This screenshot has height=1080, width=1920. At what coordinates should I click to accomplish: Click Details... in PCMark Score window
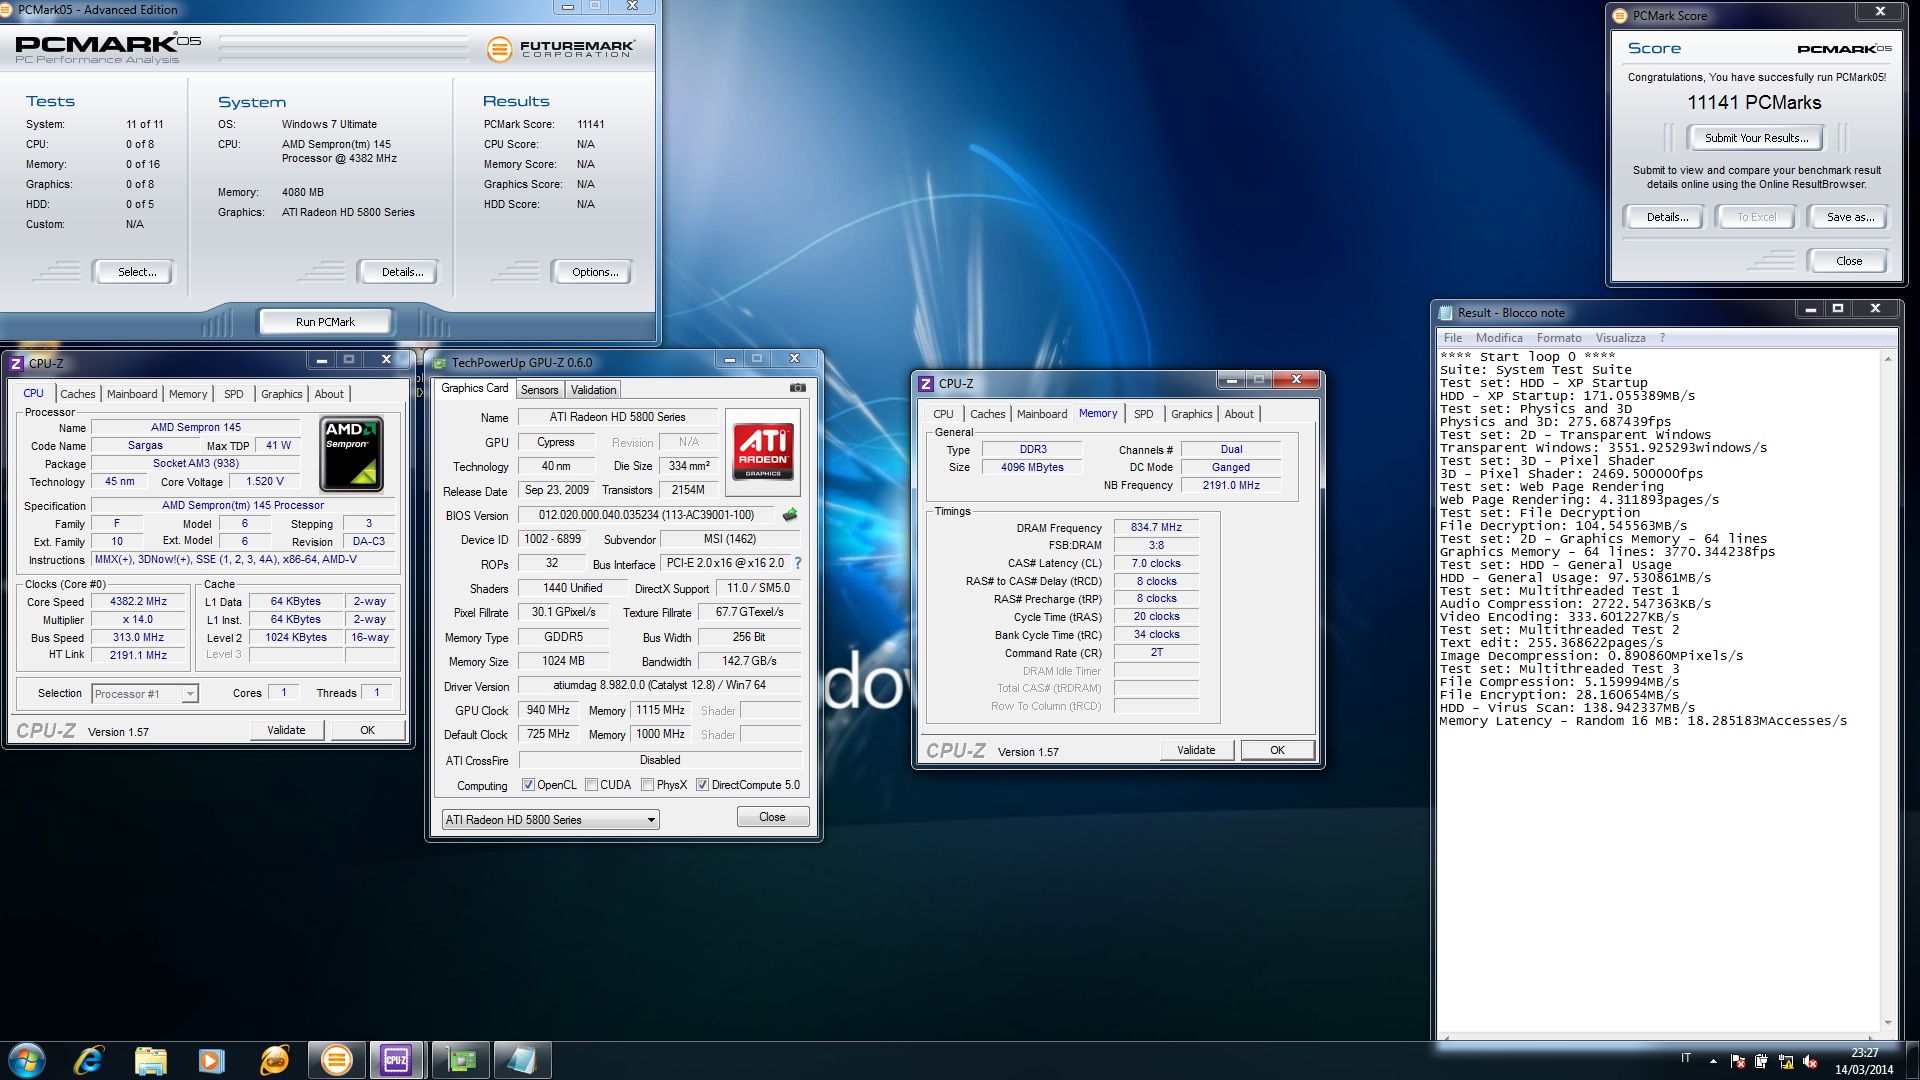pyautogui.click(x=1662, y=217)
